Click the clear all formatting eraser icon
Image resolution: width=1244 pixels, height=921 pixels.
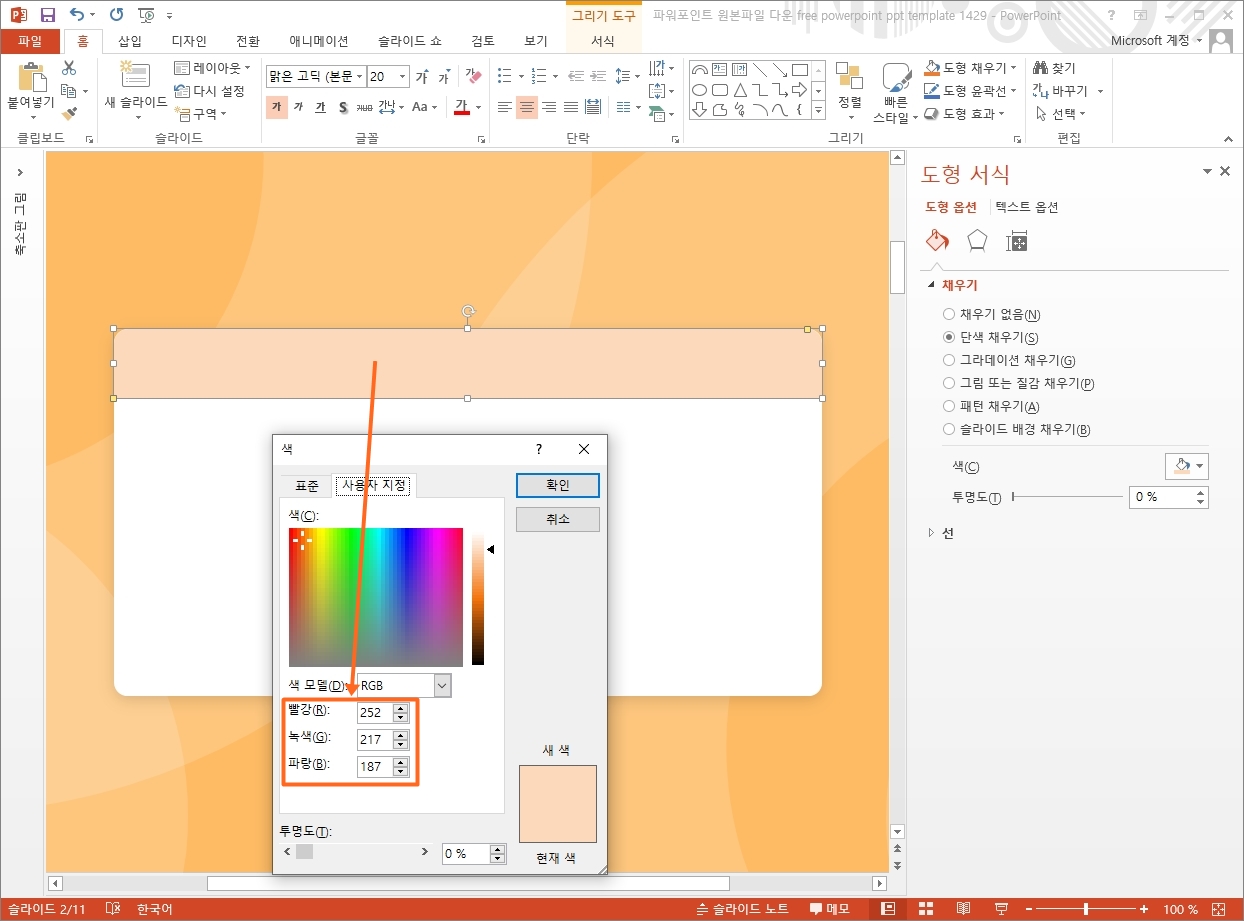click(x=474, y=77)
